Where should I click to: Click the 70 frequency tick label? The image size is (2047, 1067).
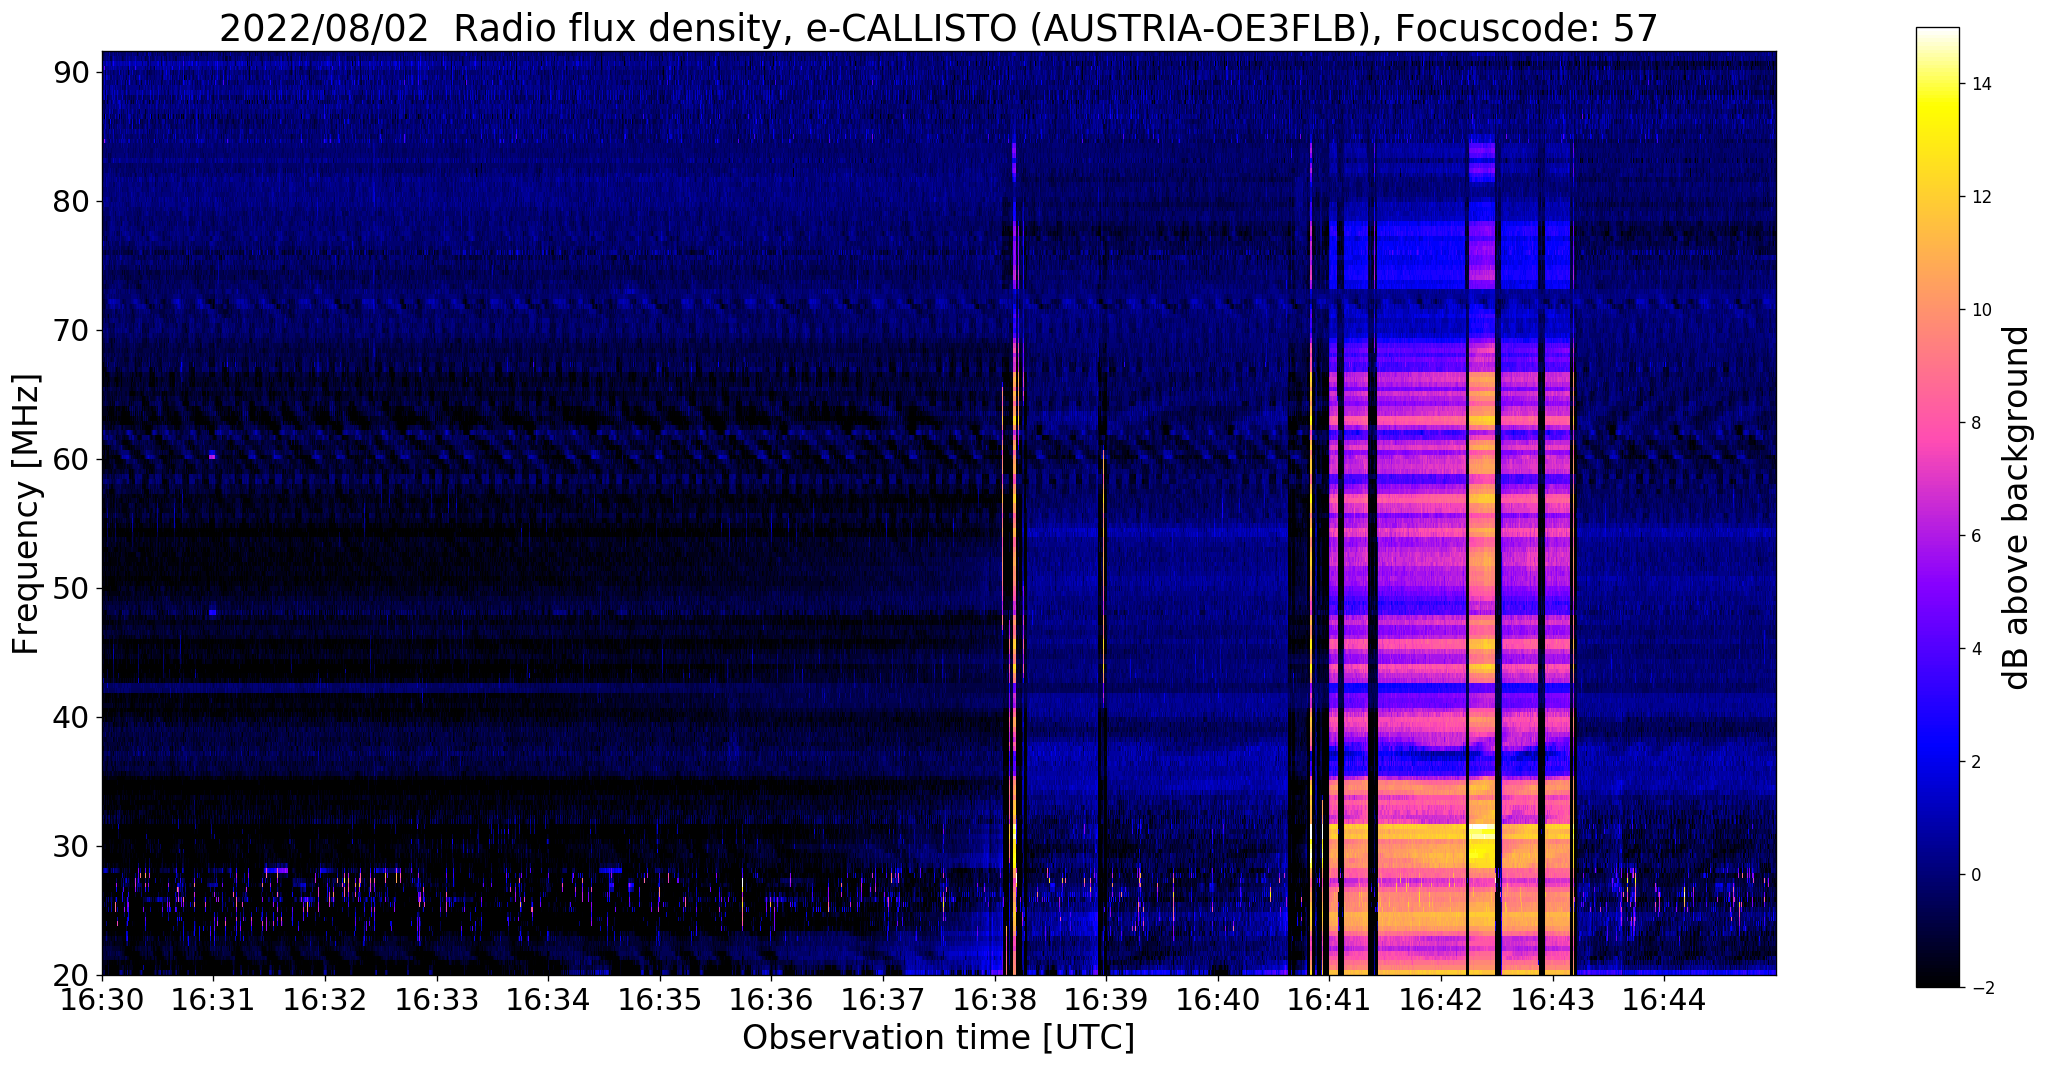click(x=72, y=331)
